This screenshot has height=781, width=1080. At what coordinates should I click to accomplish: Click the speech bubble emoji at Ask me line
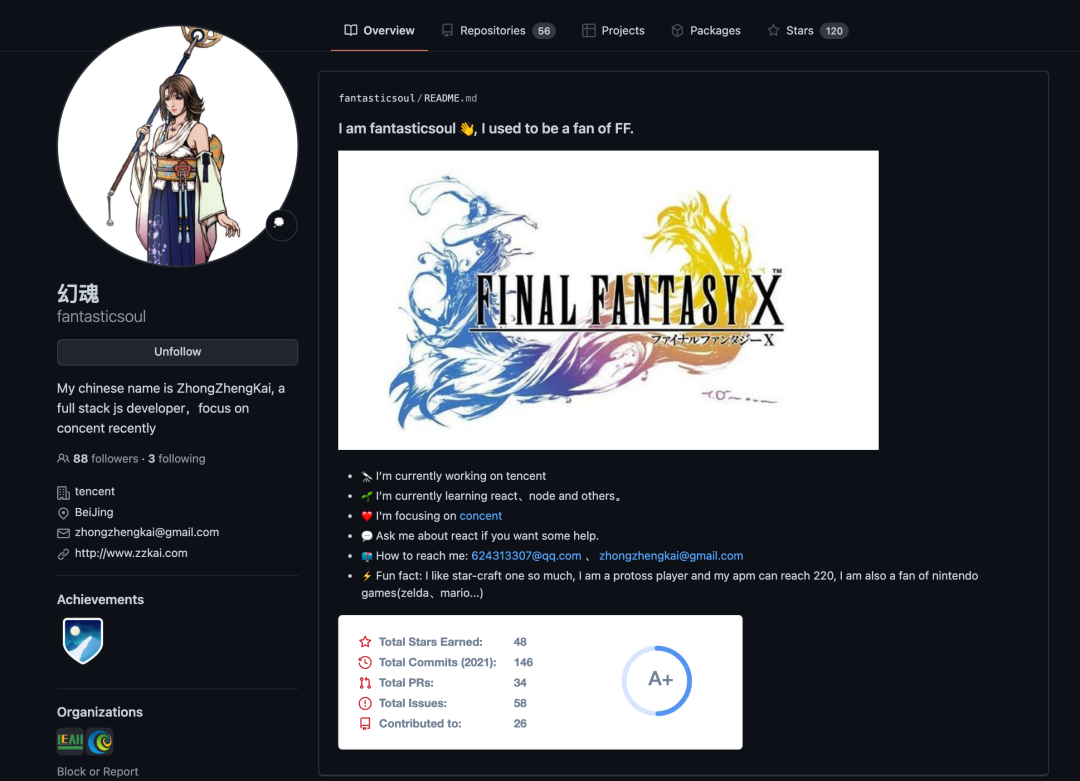pos(367,537)
